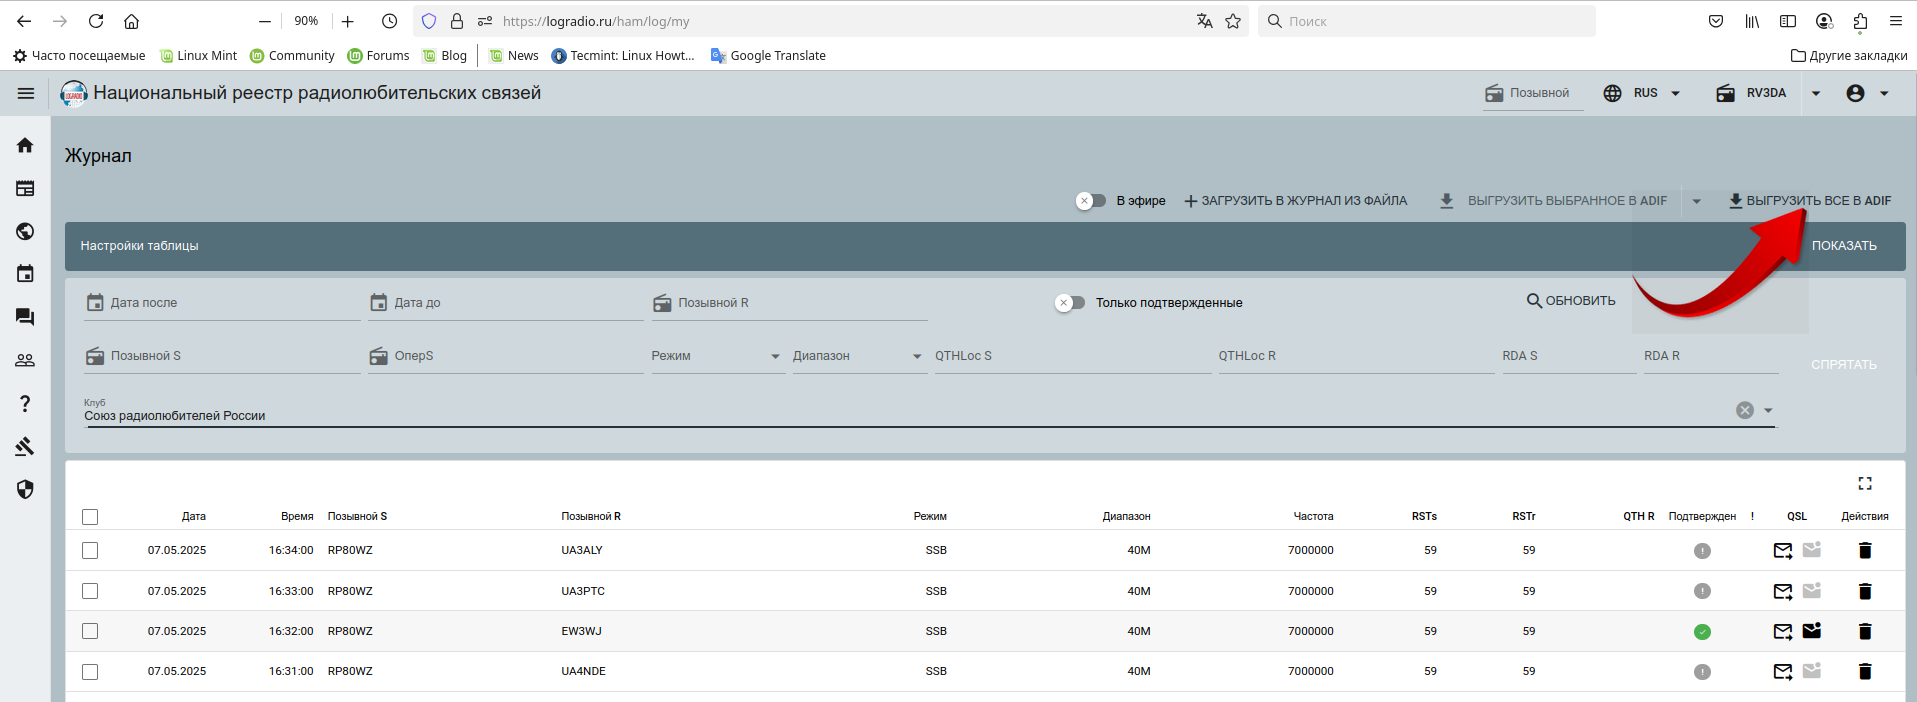Viewport: 1917px width, 702px height.
Task: Click 'ВЫГРУЗИТЬ ВСЕ В ADIF'
Action: [1810, 201]
